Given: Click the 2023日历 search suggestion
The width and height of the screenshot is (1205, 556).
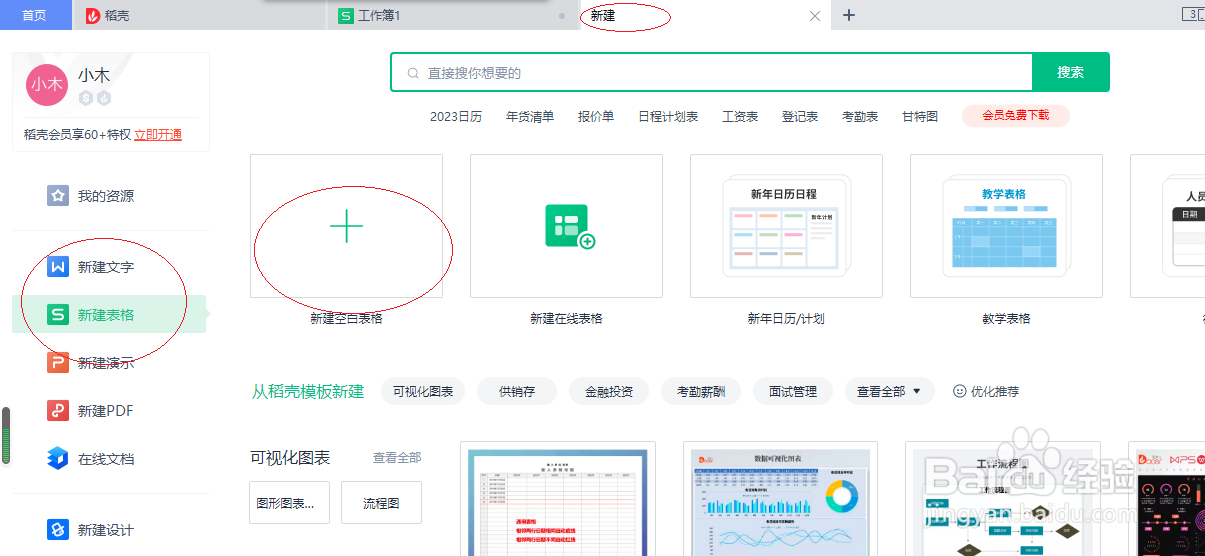Looking at the screenshot, I should tap(456, 116).
